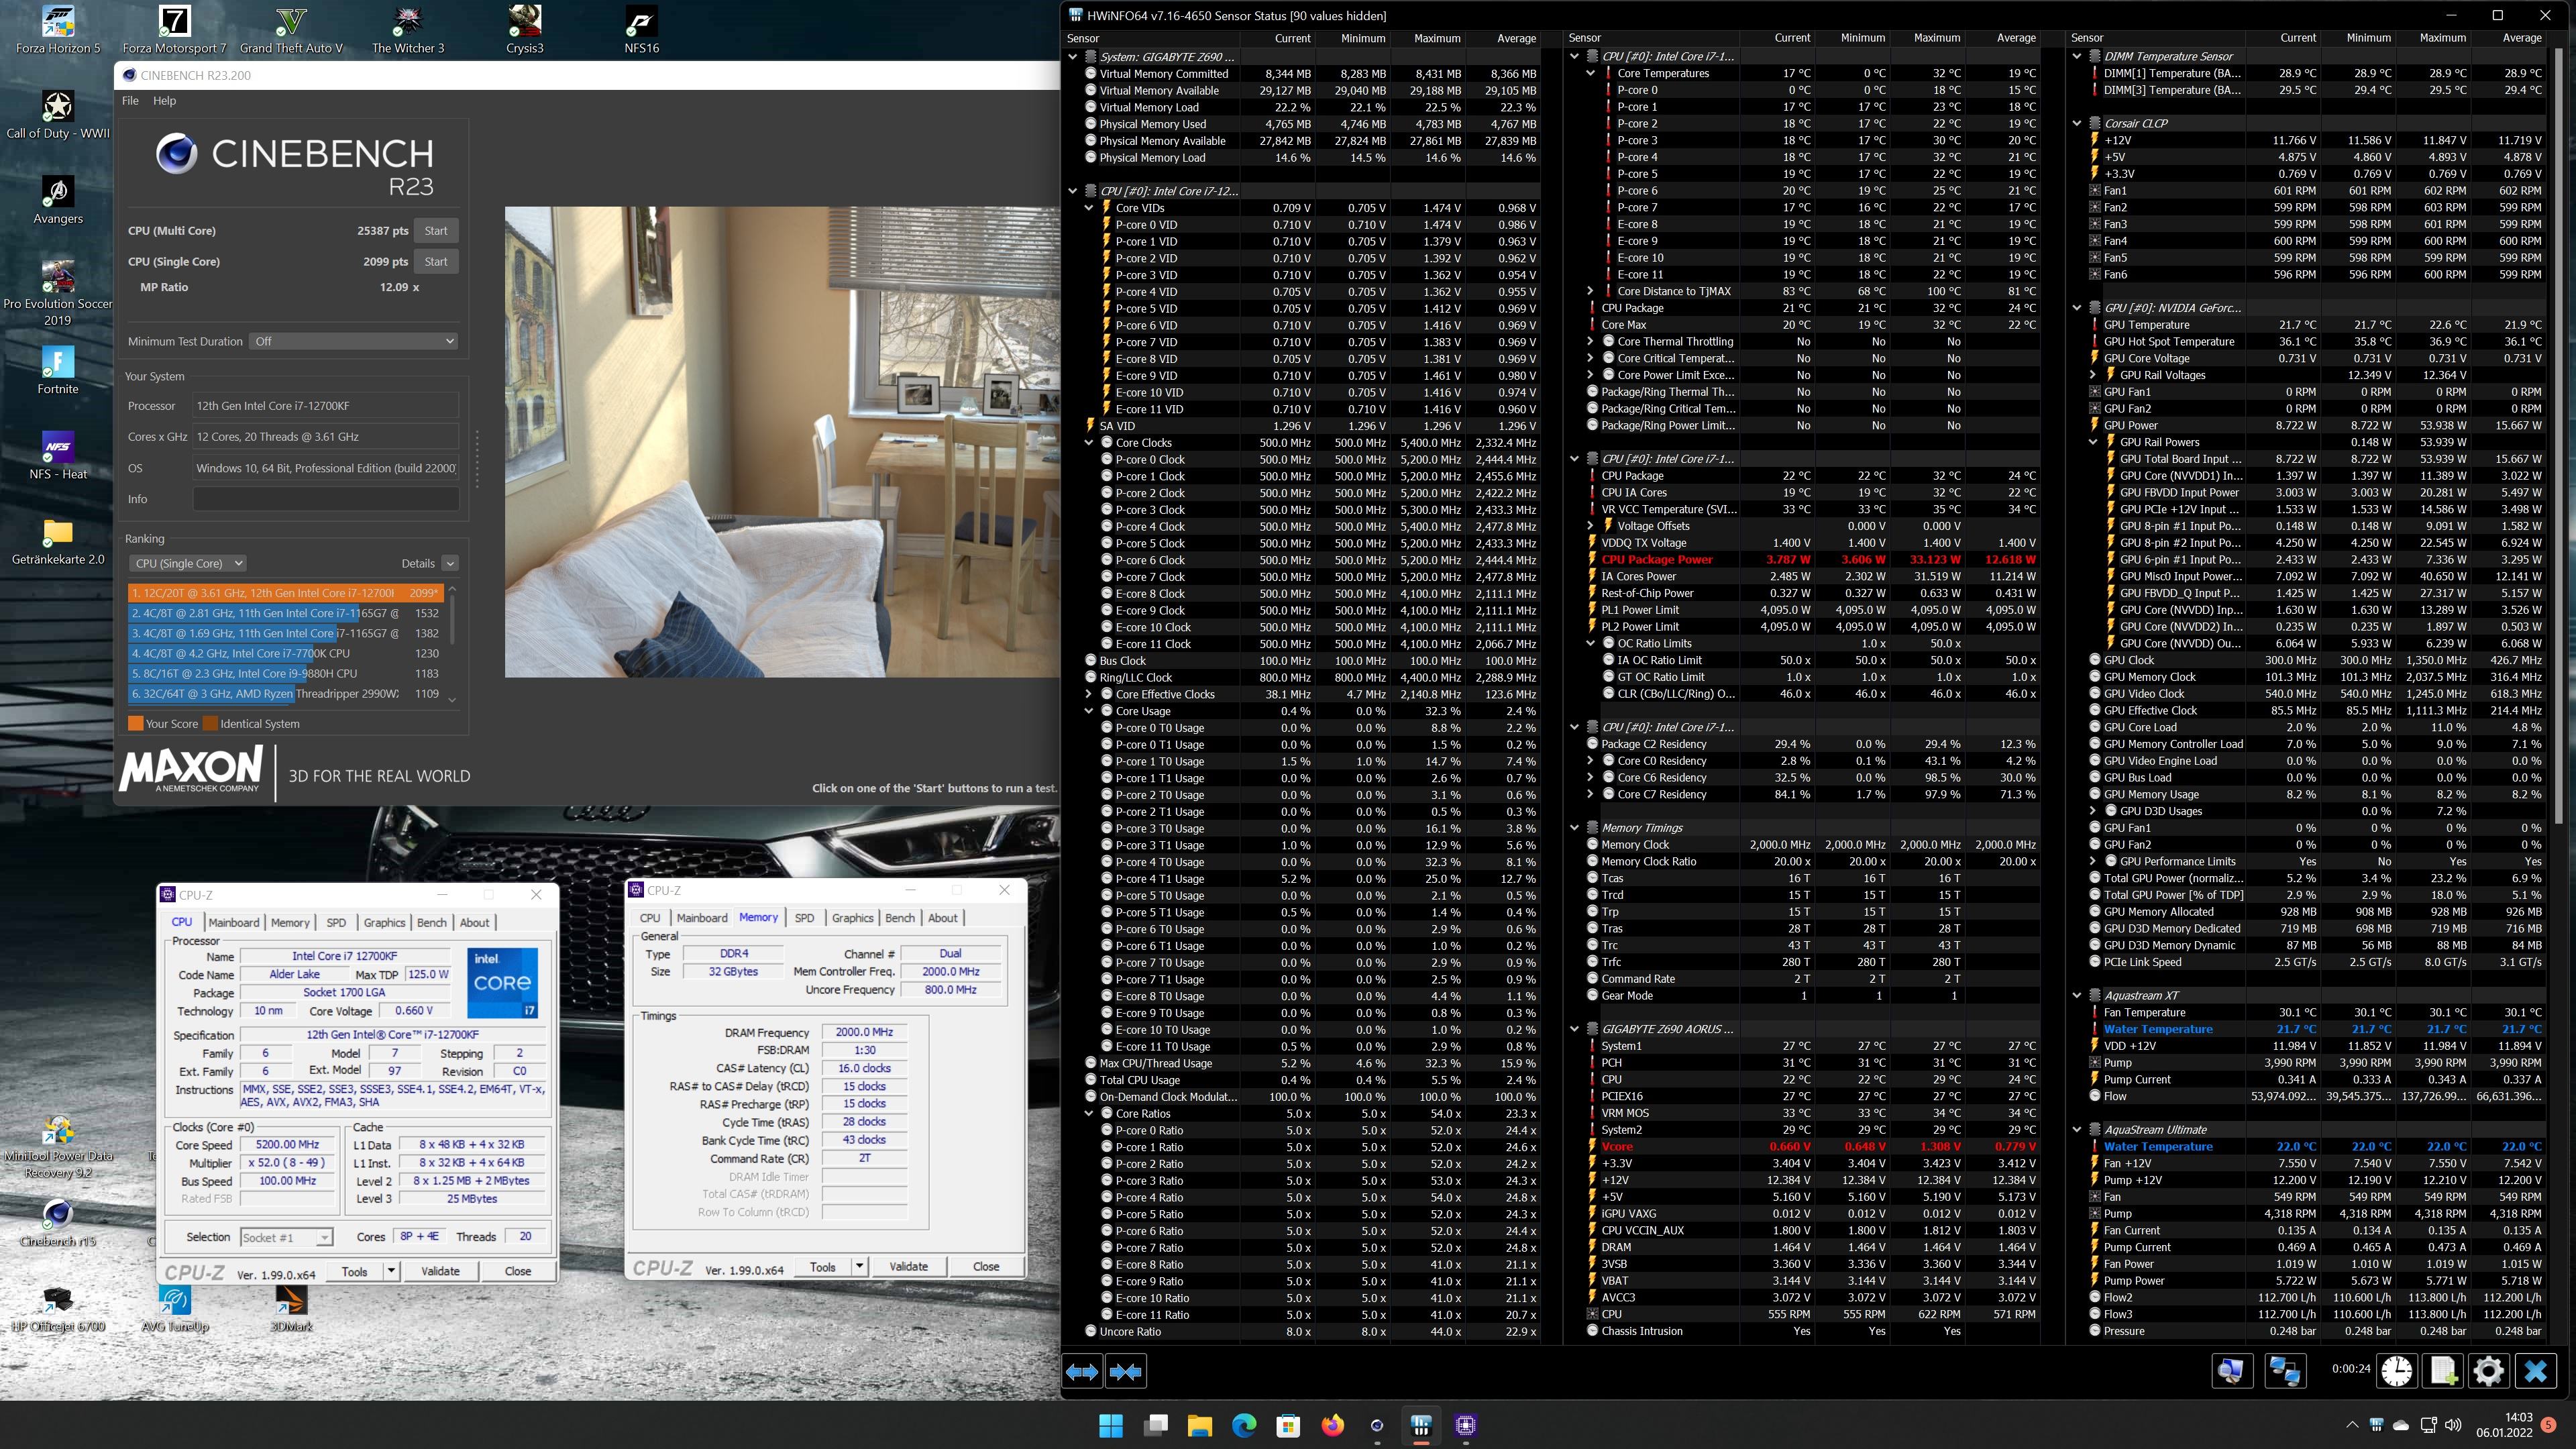Open Pro Evolution Soccer 2019 desktop icon
The width and height of the screenshot is (2576, 1449).
(x=58, y=292)
